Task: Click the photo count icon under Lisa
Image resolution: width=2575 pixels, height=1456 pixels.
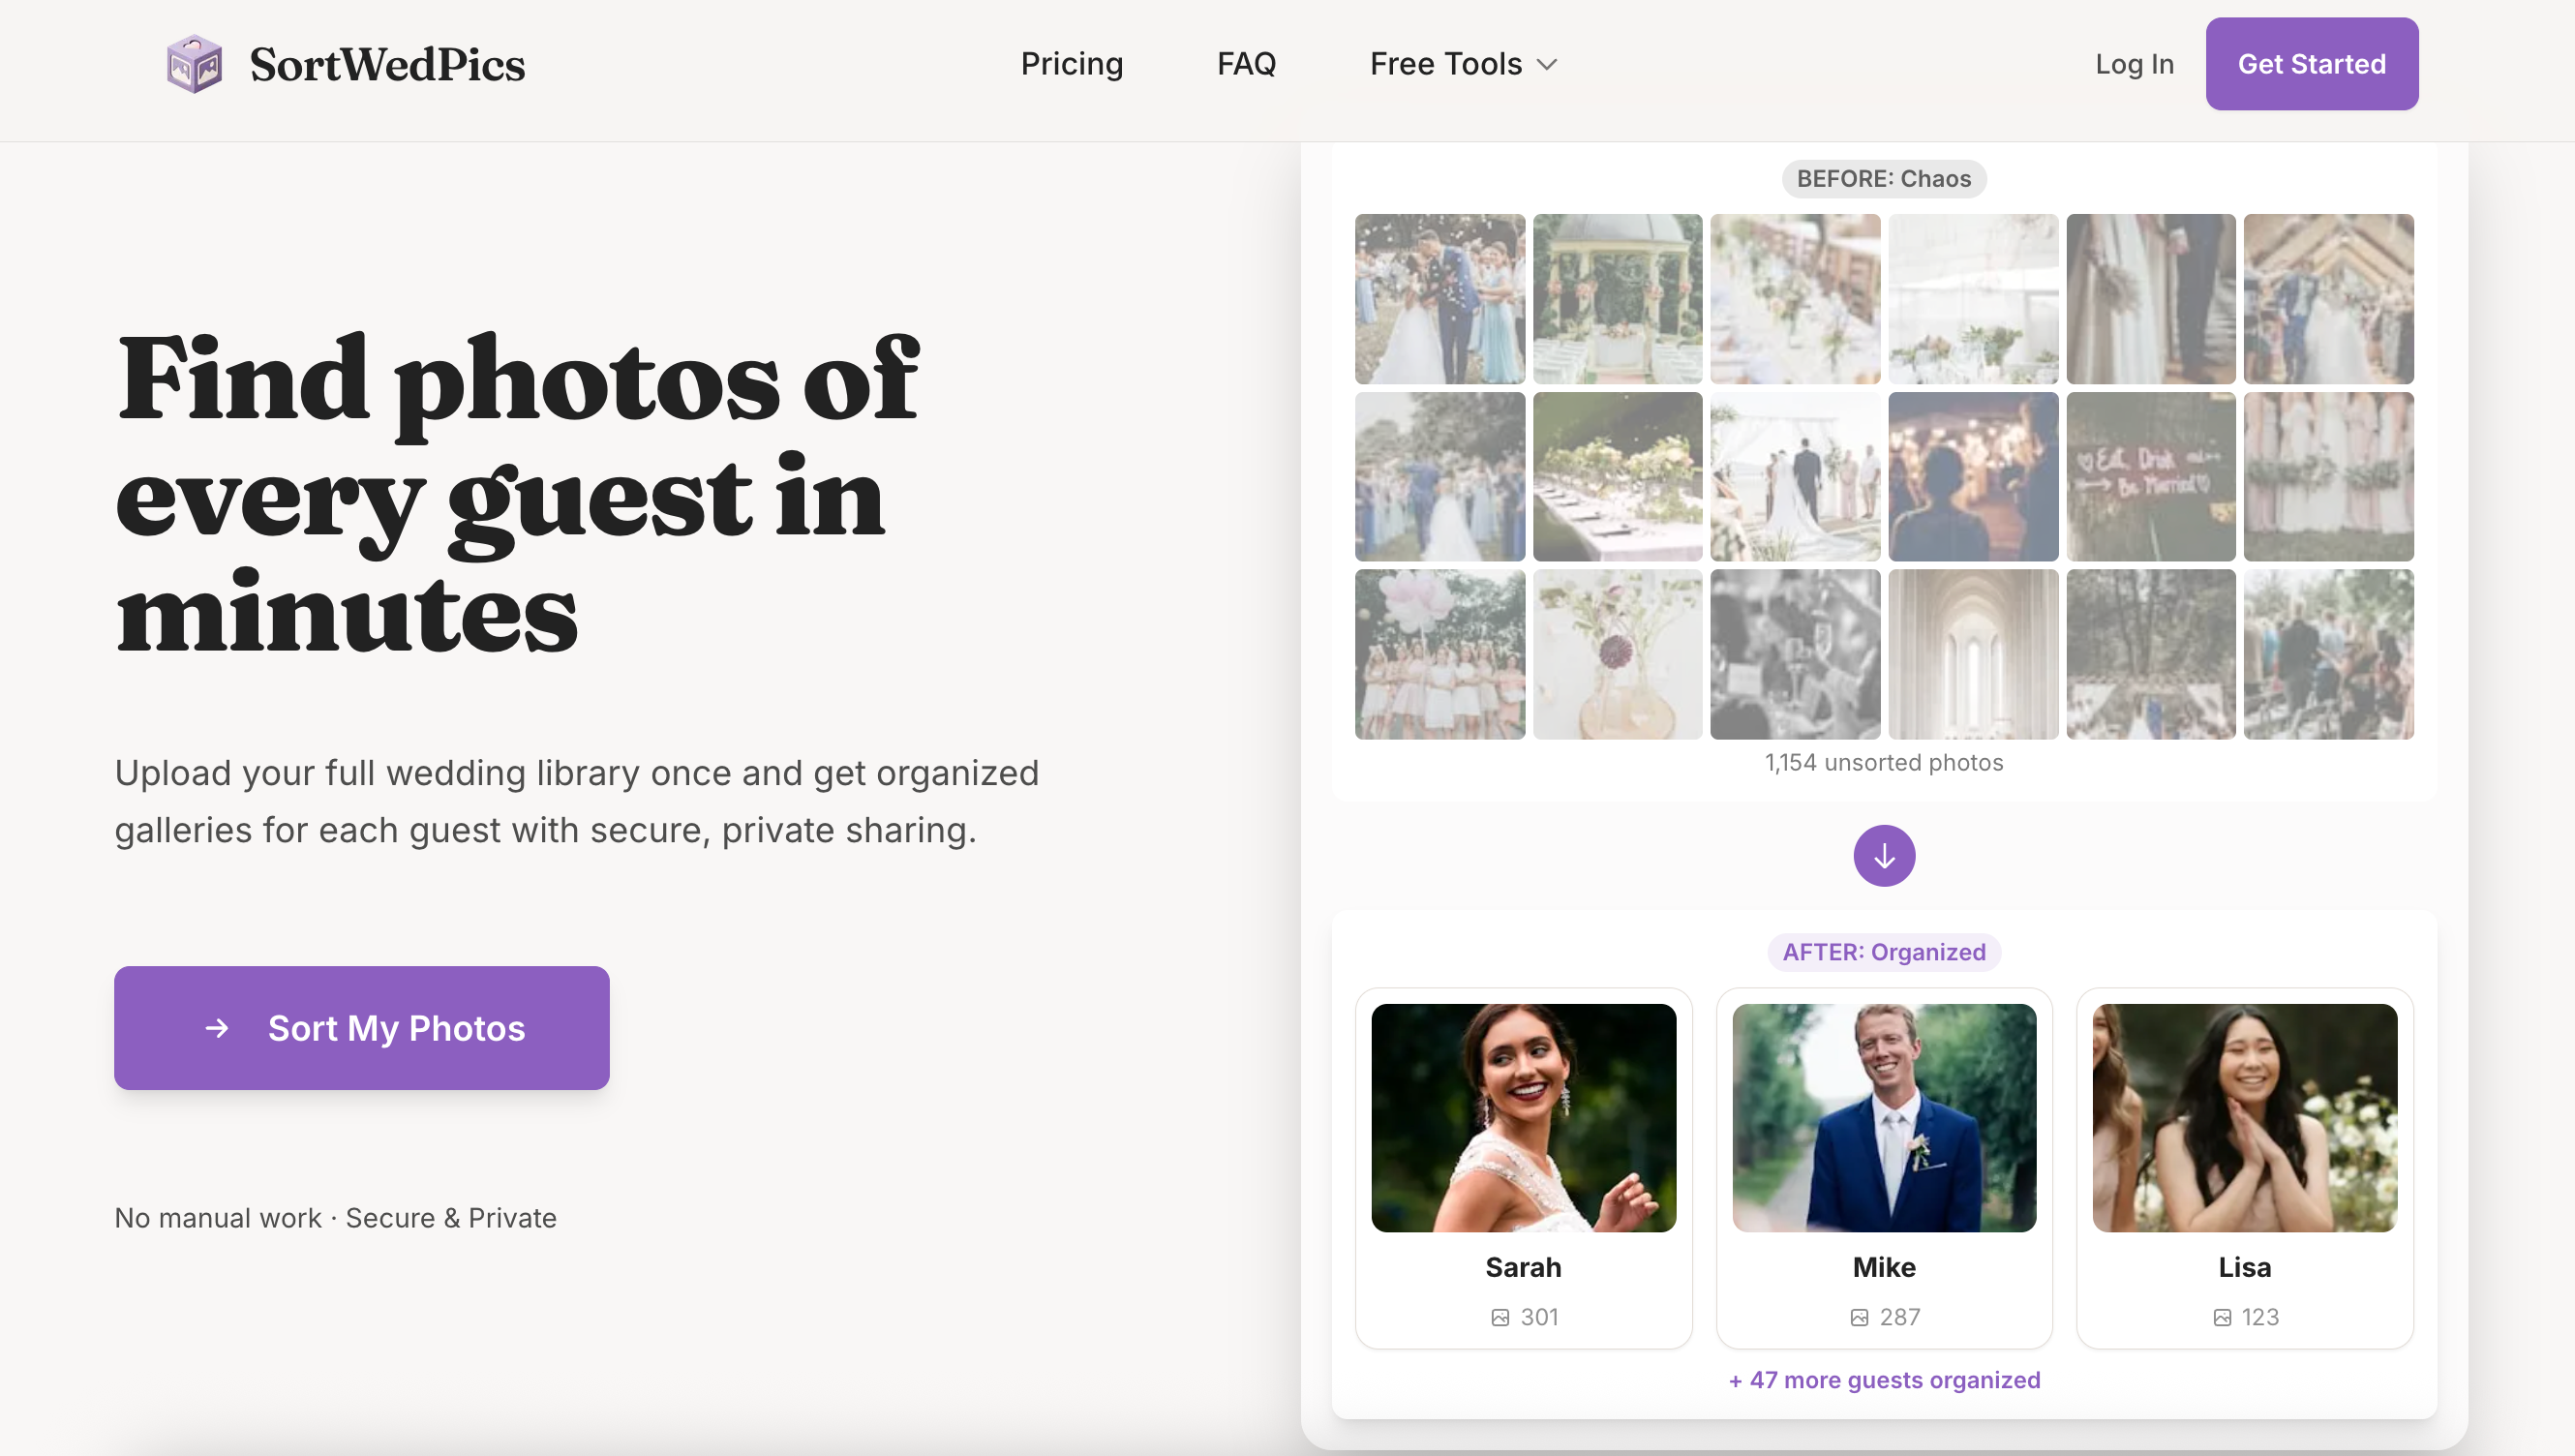Action: coord(2221,1317)
